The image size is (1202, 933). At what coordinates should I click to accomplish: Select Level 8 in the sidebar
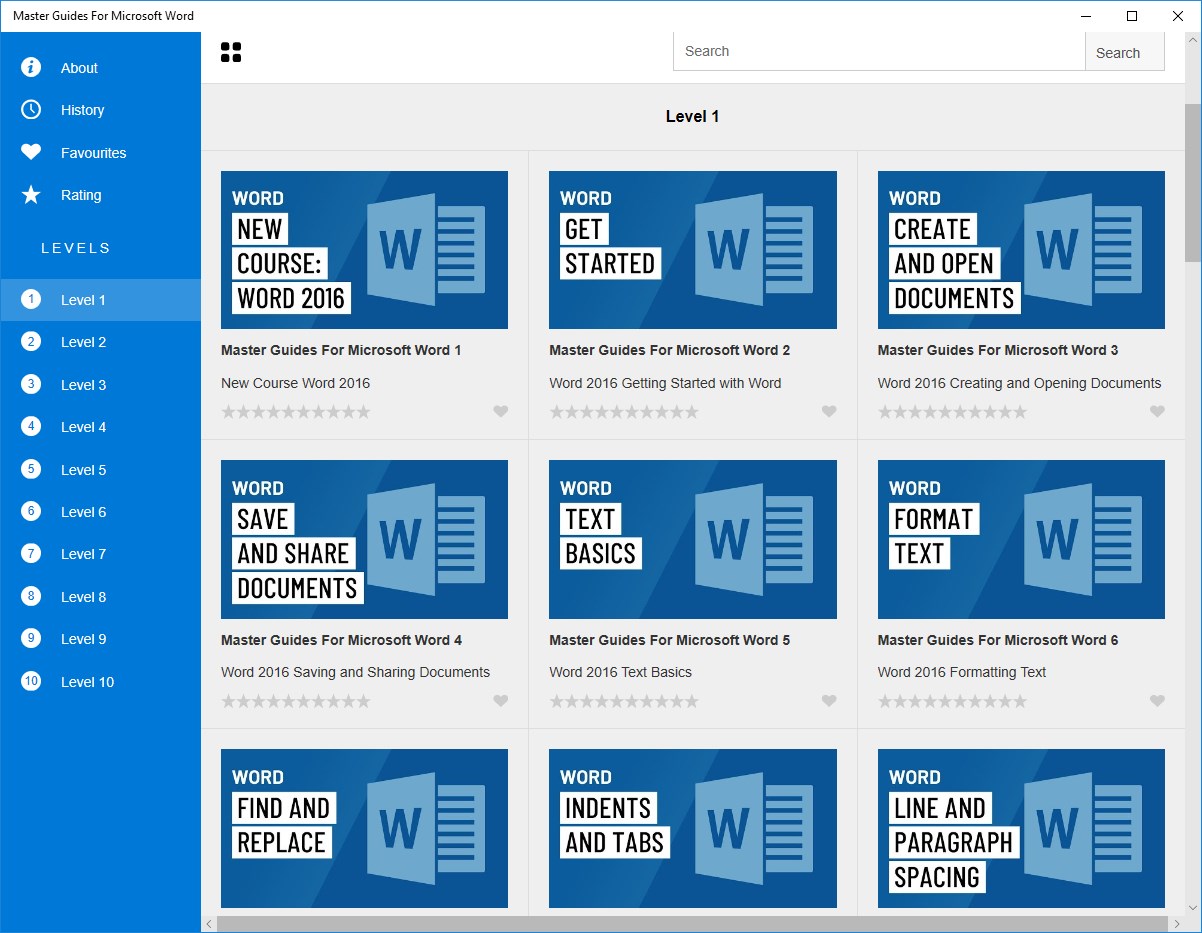tap(100, 597)
